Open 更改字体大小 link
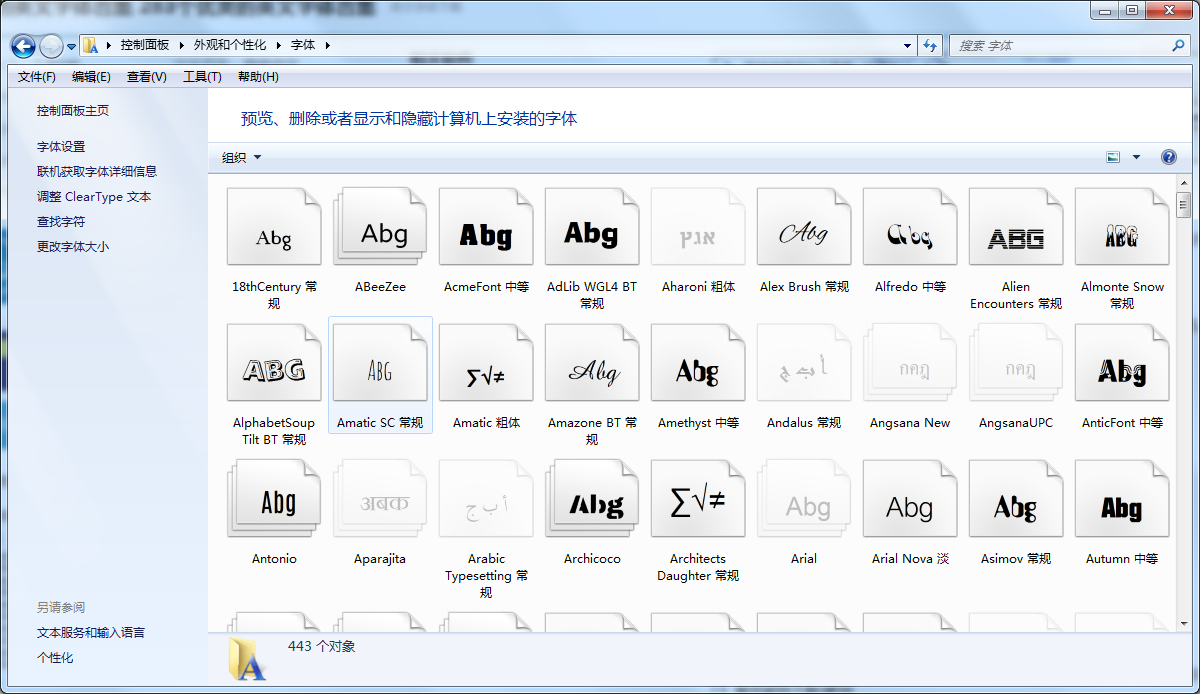Viewport: 1200px width, 694px height. (x=73, y=247)
